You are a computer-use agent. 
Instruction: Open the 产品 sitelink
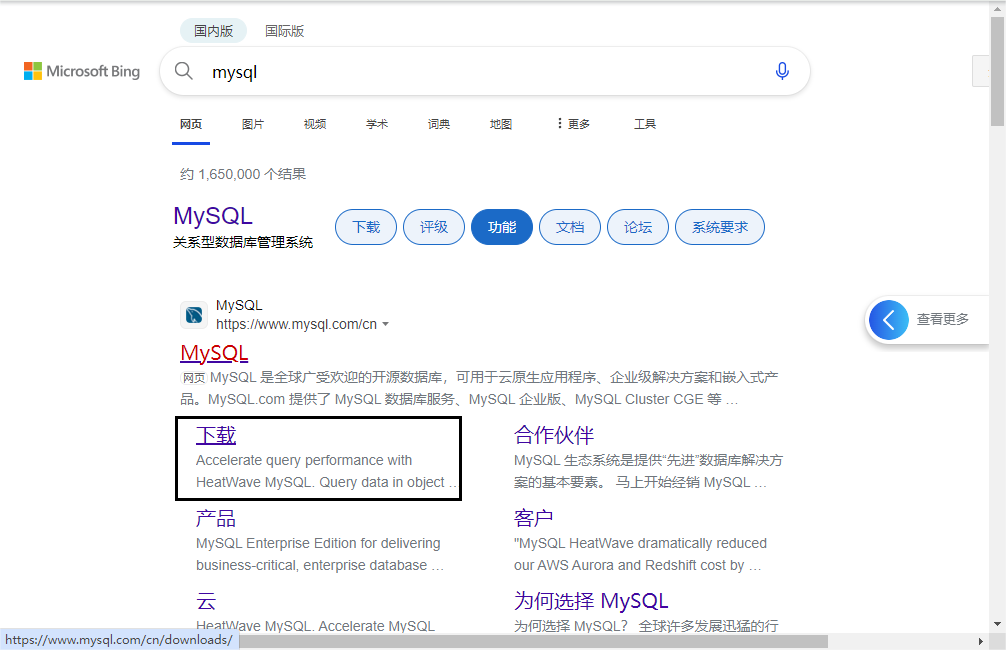coord(216,518)
